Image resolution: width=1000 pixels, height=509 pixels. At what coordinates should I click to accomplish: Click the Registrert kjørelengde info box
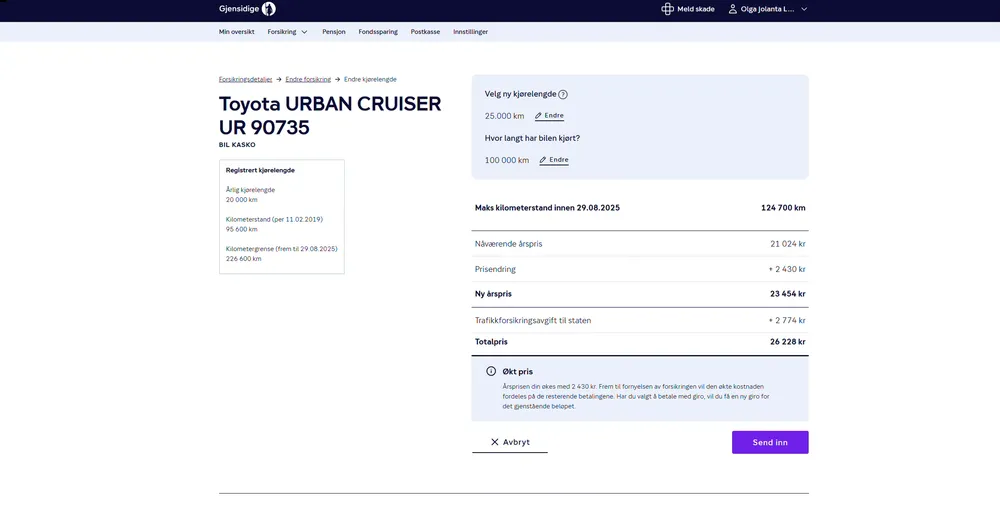[281, 216]
